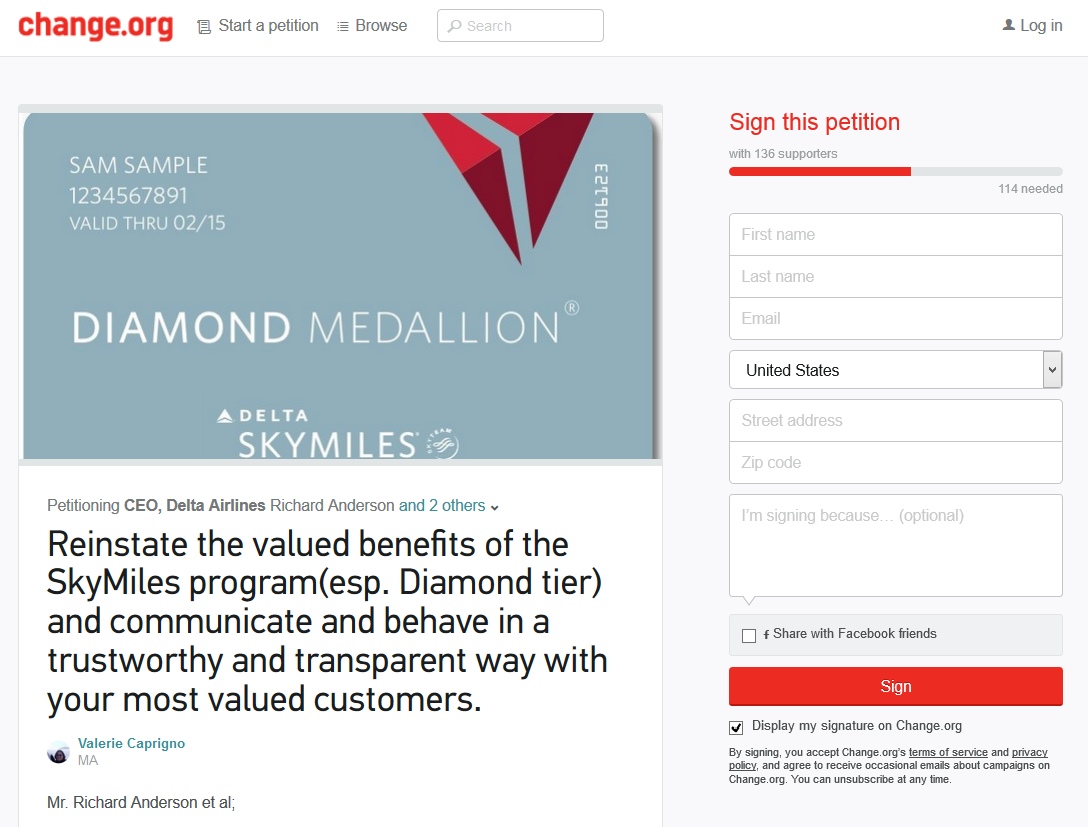
Task: Click the Diamond Medallion card image
Action: [x=340, y=285]
